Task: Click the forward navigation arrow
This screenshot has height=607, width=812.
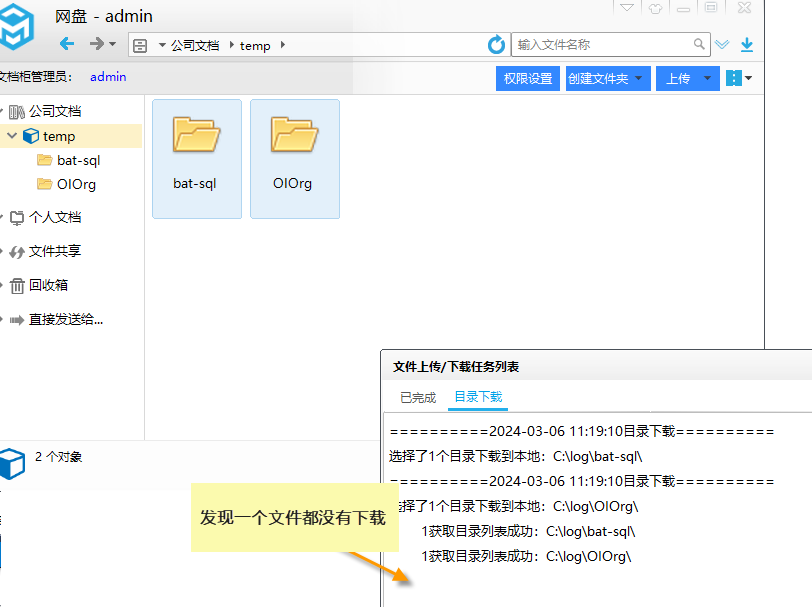Action: coord(96,44)
